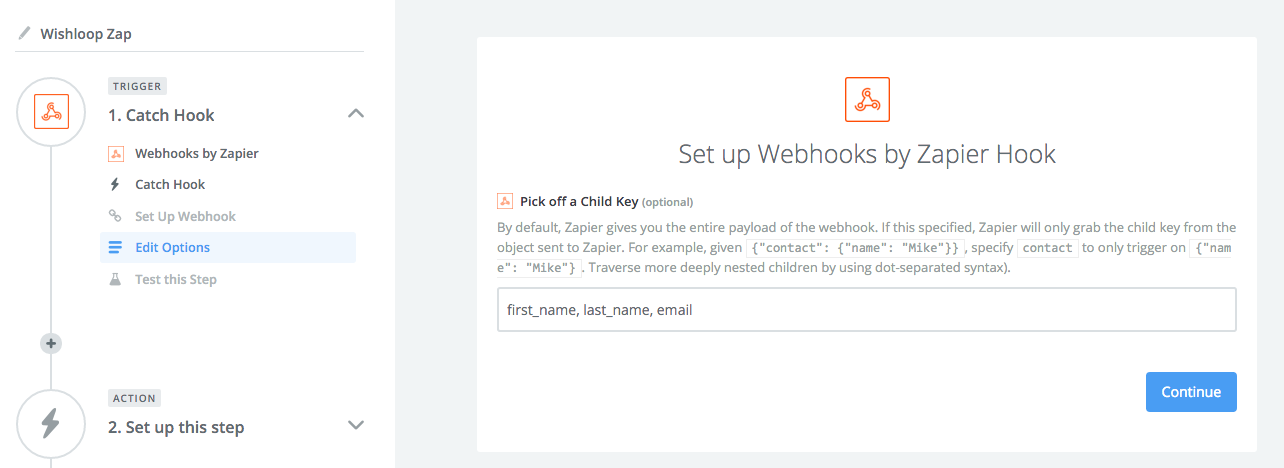Open the Test this Step menu item

coord(176,279)
